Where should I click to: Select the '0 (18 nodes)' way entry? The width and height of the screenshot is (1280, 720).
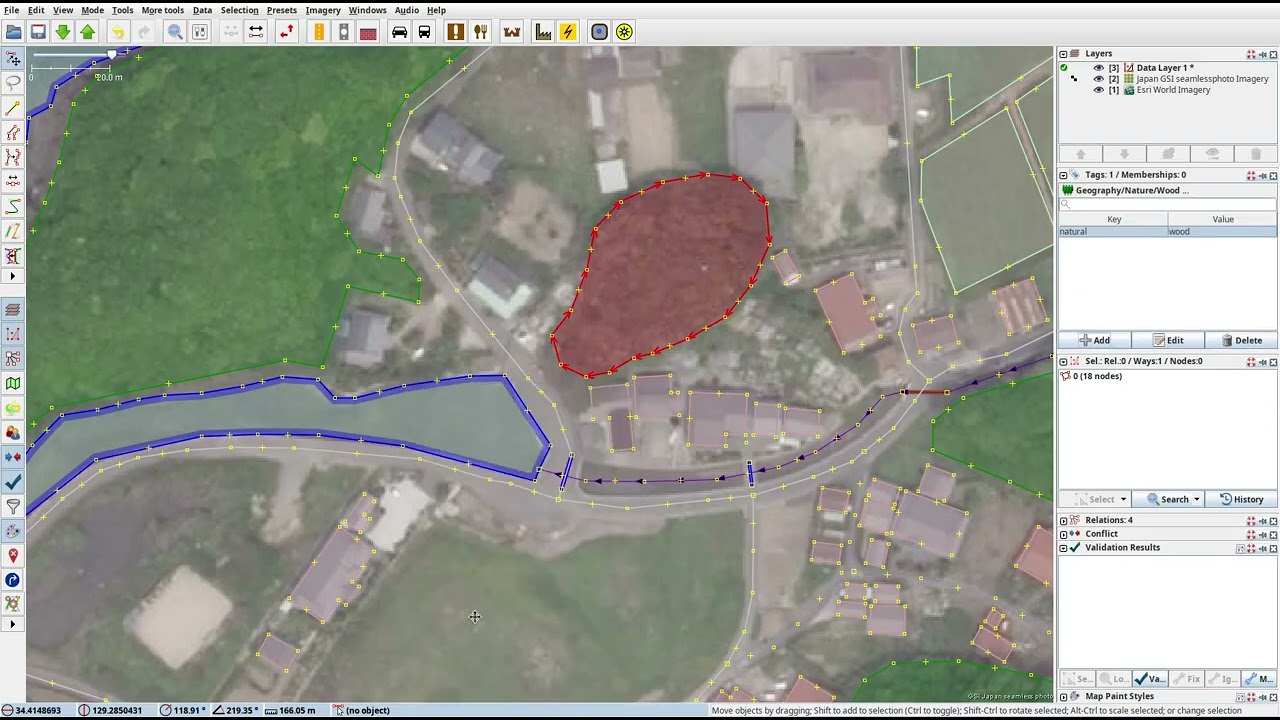(x=1097, y=376)
